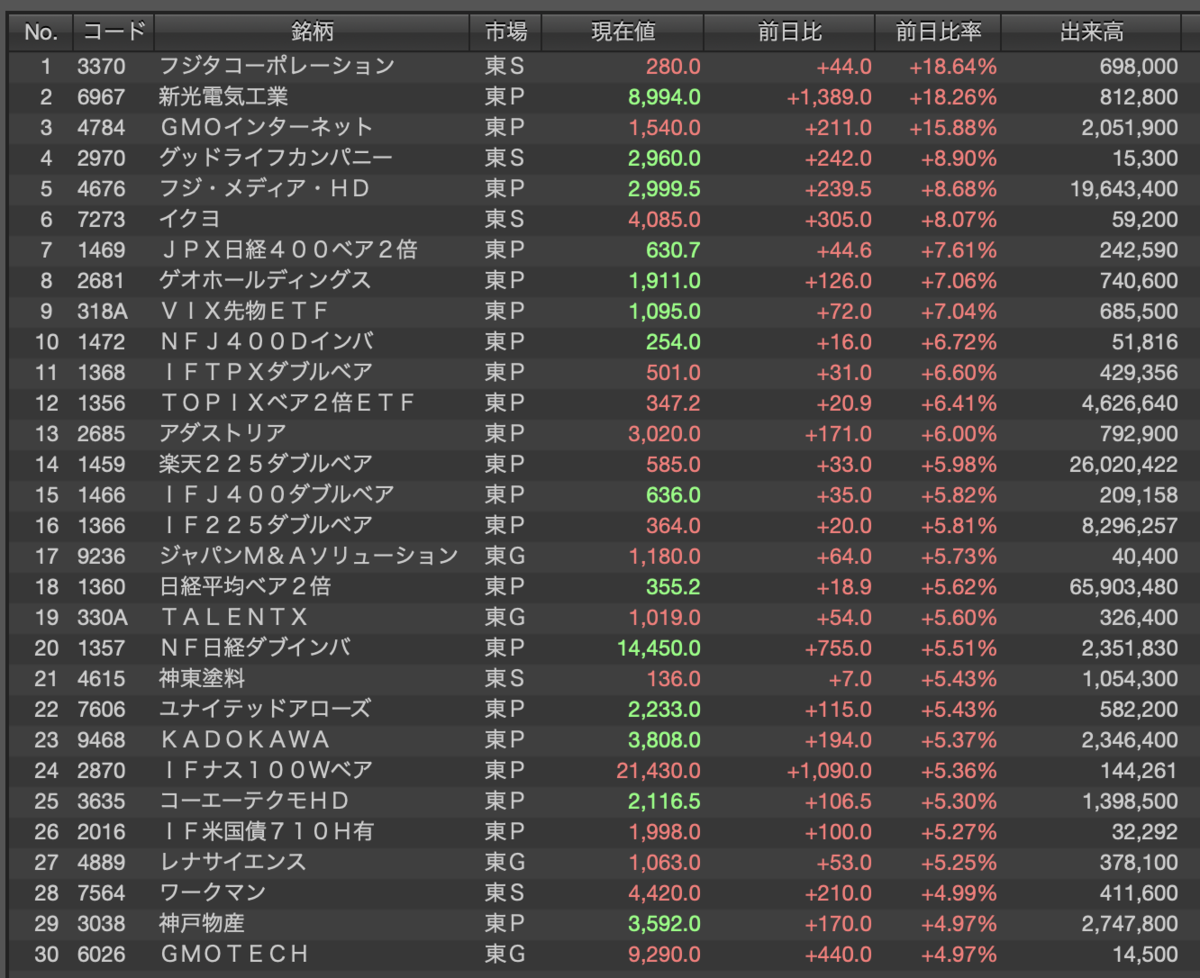1200x978 pixels.
Task: Click change rate +7.61%
Action: click(958, 250)
